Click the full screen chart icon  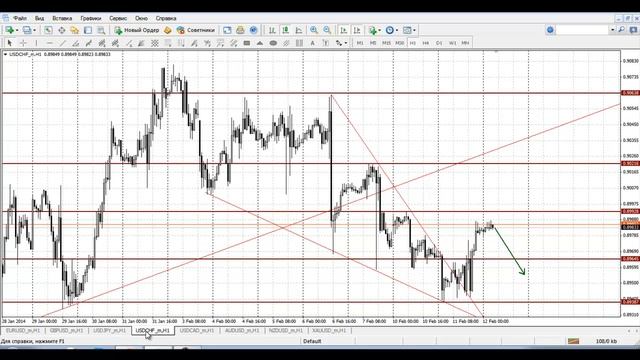(227, 30)
